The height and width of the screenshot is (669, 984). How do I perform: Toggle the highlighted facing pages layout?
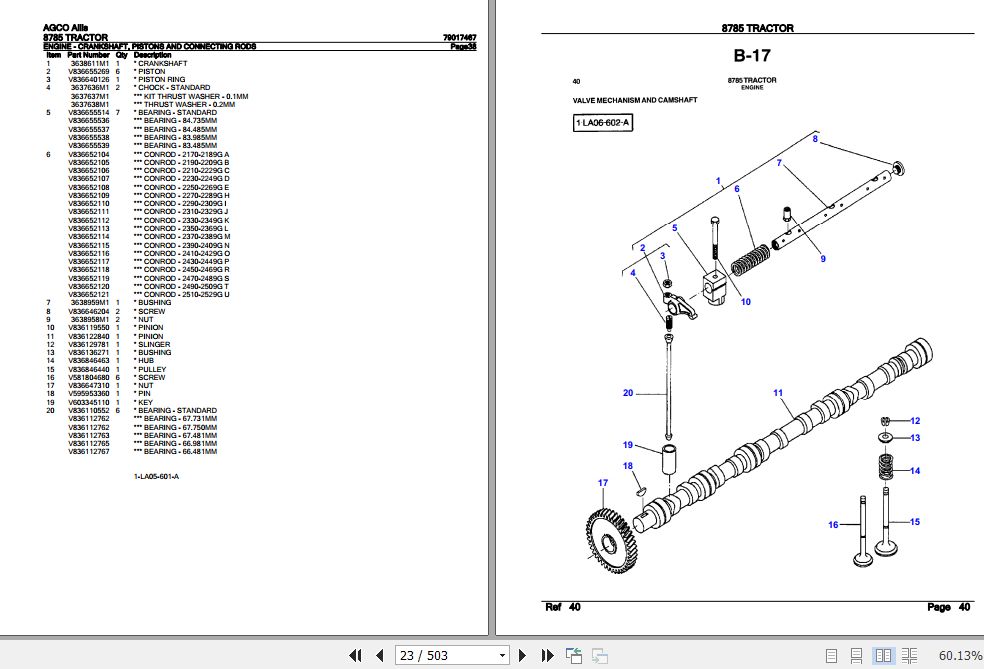[883, 655]
